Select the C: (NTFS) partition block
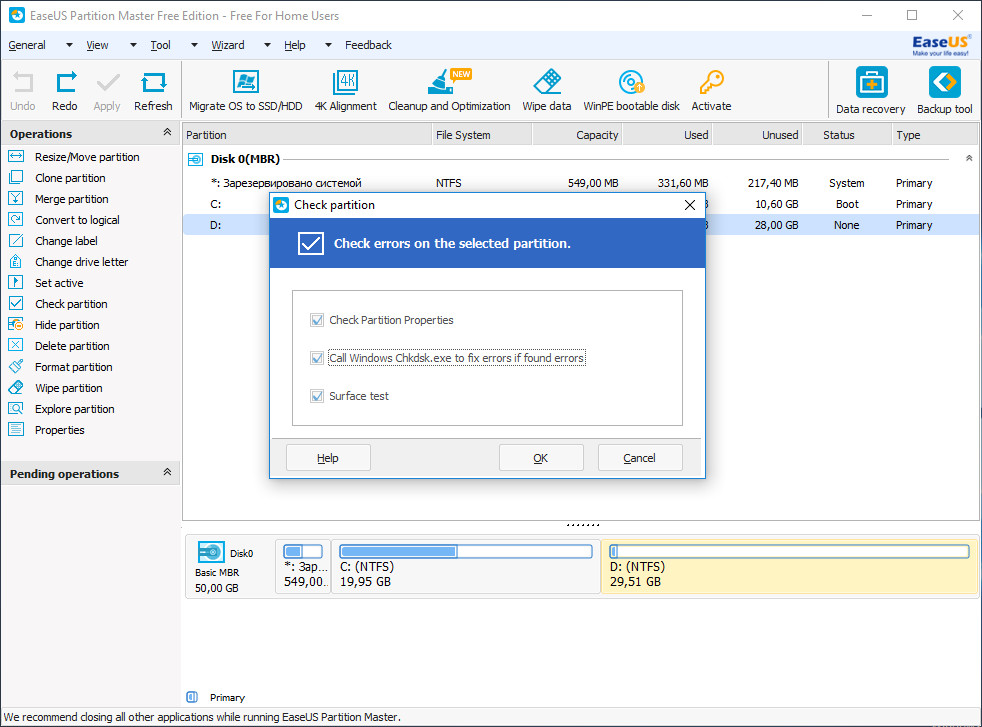Image resolution: width=982 pixels, height=727 pixels. click(465, 567)
